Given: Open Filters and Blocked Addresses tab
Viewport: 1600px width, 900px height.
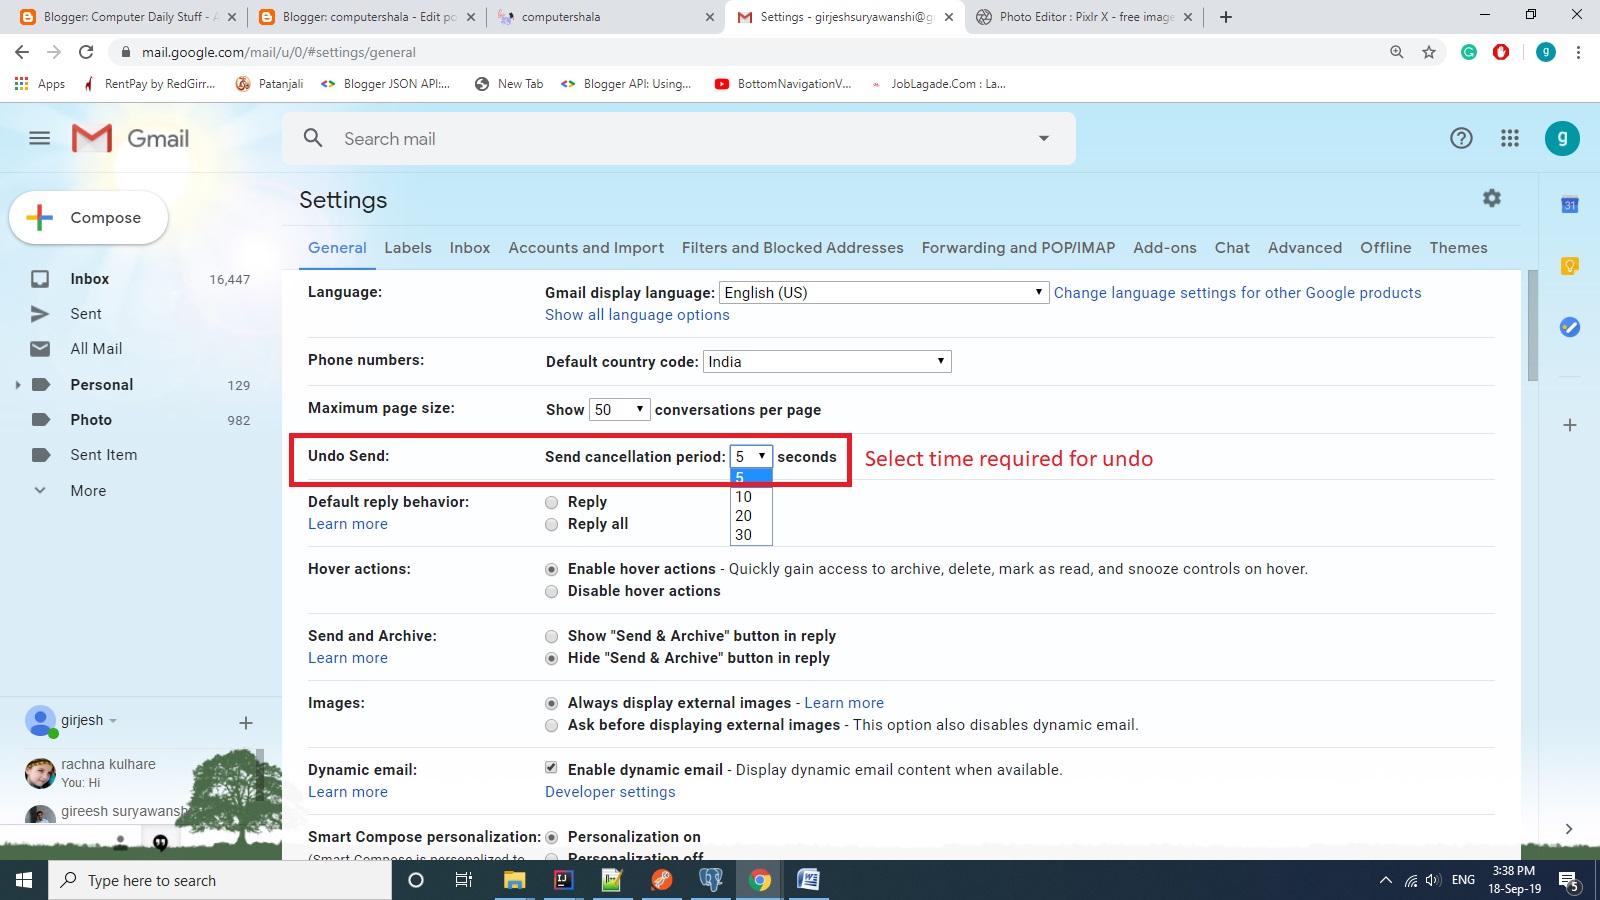Looking at the screenshot, I should pos(792,248).
